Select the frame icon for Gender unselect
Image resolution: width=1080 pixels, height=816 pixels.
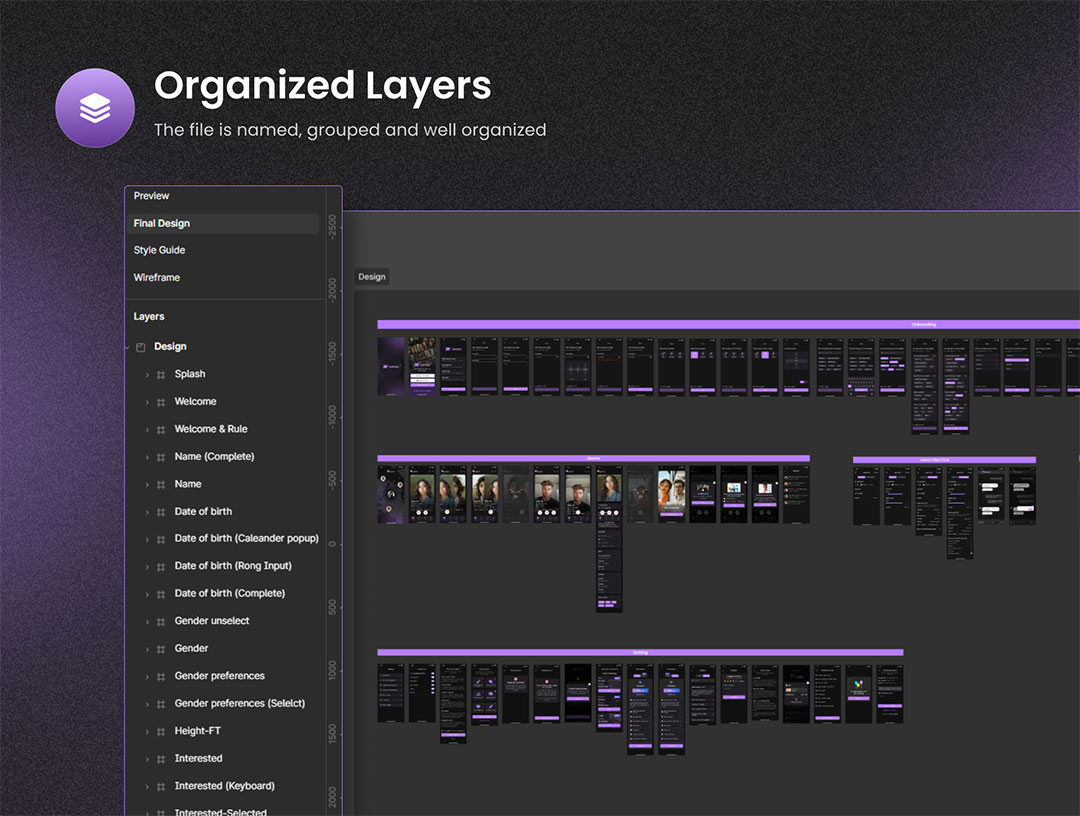(x=160, y=621)
